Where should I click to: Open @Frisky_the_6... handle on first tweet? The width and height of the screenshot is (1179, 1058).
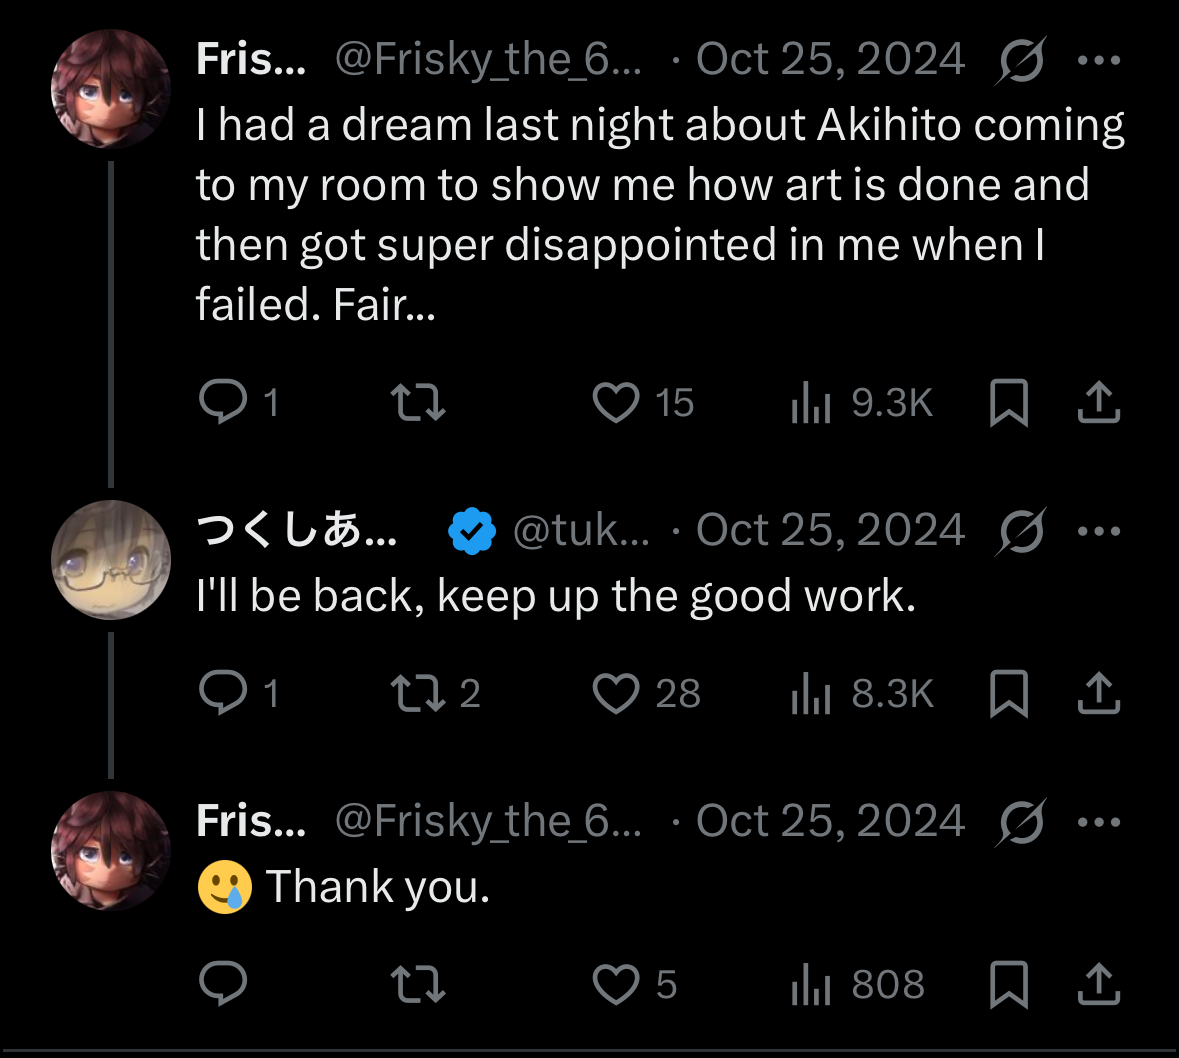[x=488, y=60]
